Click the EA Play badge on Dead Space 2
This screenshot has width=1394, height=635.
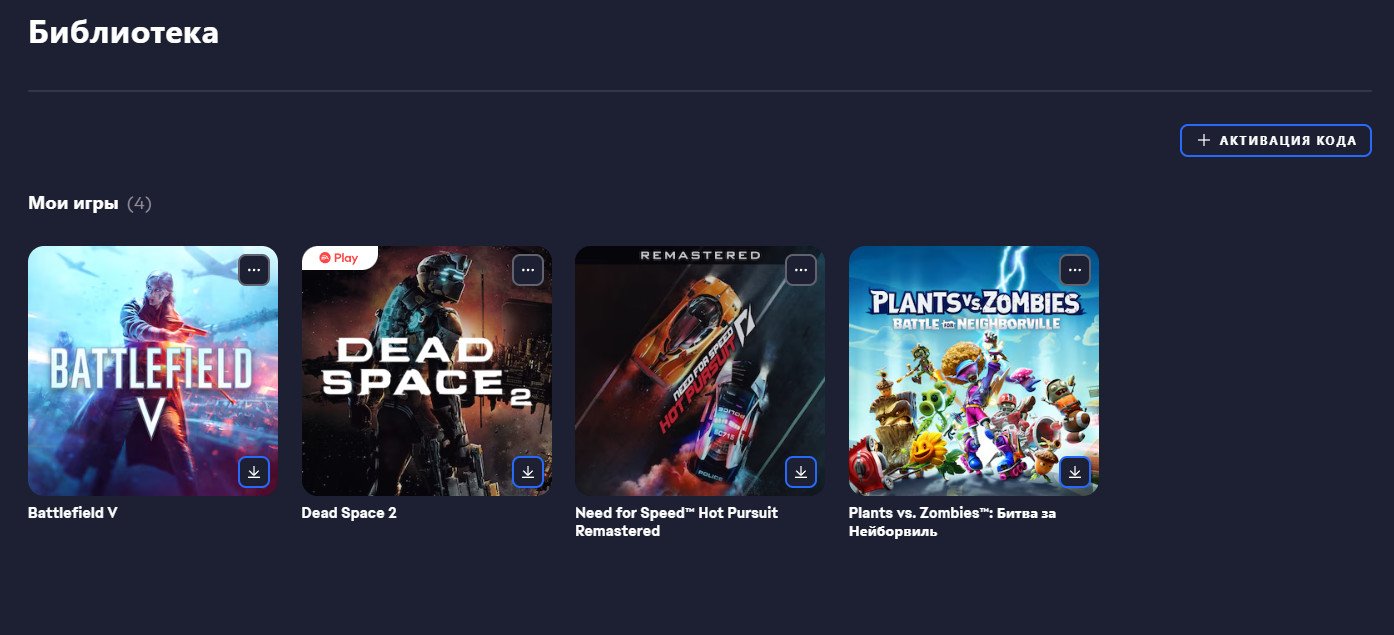[x=339, y=258]
